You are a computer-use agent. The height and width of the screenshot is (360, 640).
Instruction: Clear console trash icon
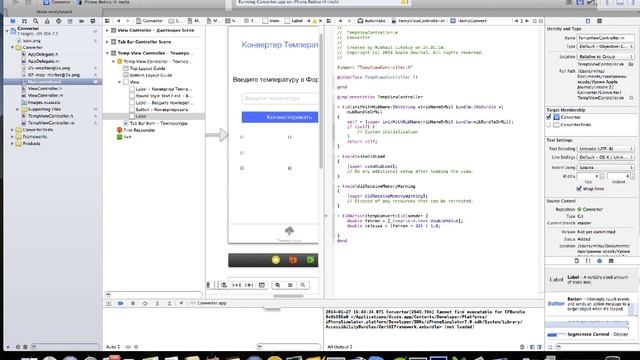(x=522, y=347)
